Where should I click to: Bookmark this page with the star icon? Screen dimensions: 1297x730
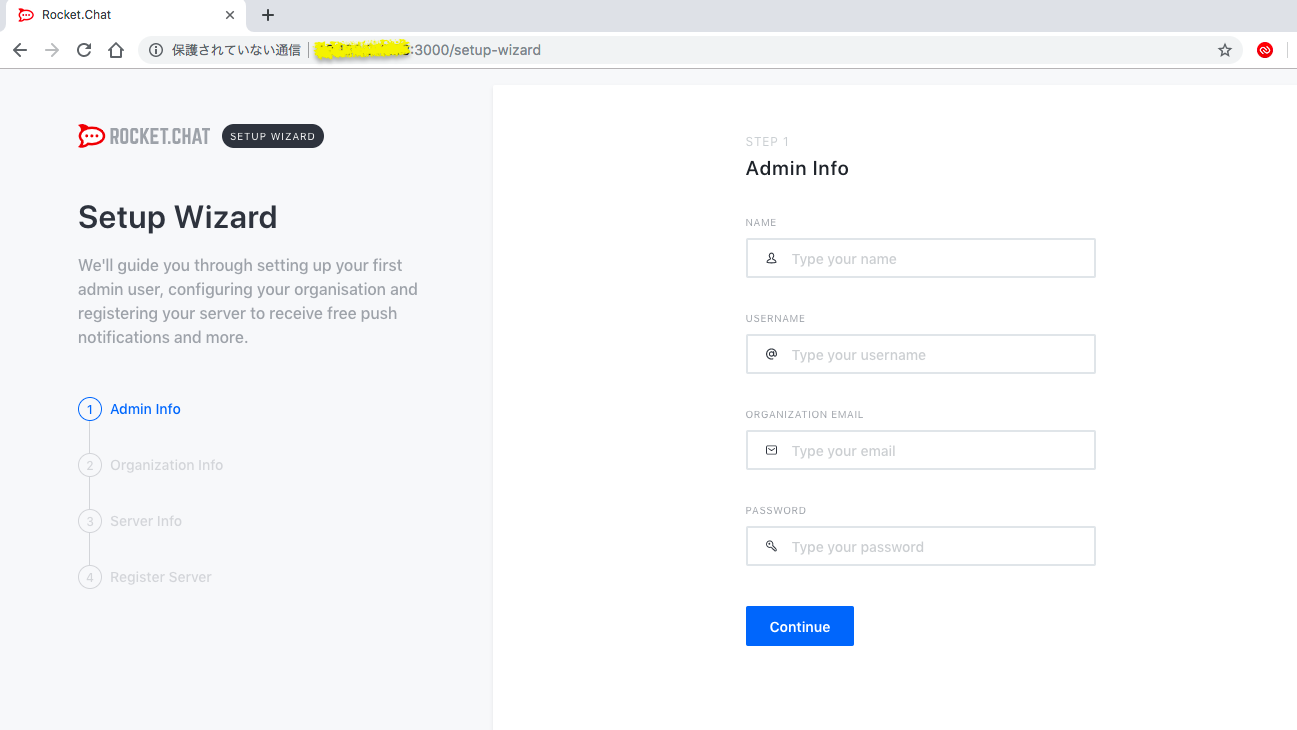[1225, 50]
